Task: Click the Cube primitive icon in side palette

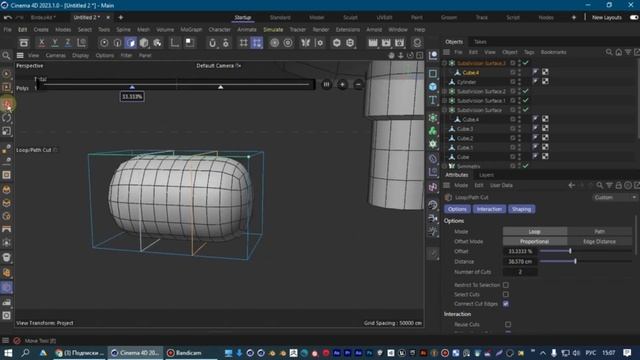Action: click(433, 87)
